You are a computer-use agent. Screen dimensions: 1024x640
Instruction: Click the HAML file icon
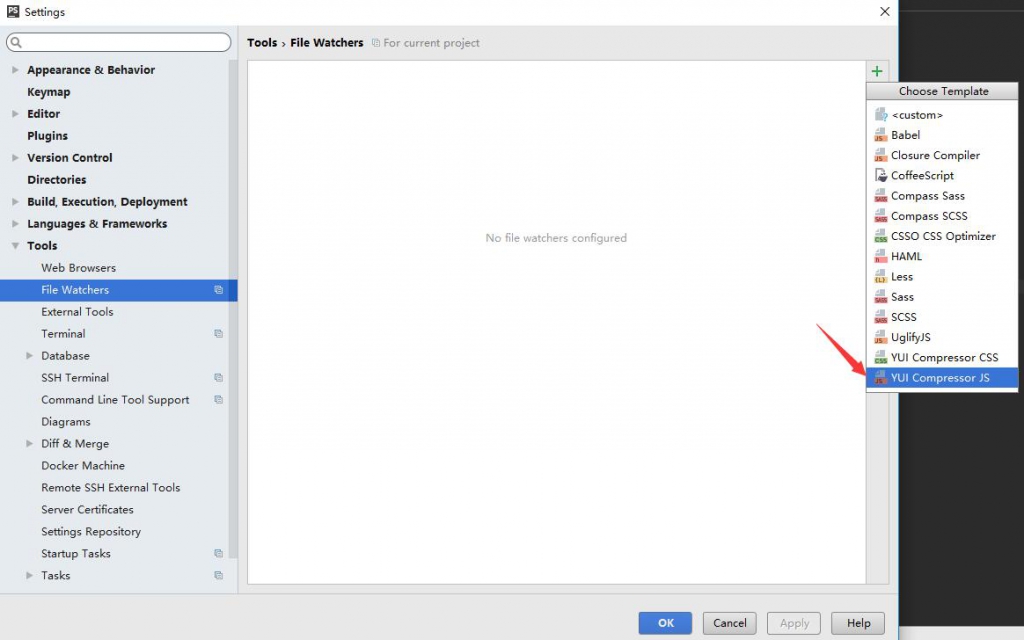[880, 257]
